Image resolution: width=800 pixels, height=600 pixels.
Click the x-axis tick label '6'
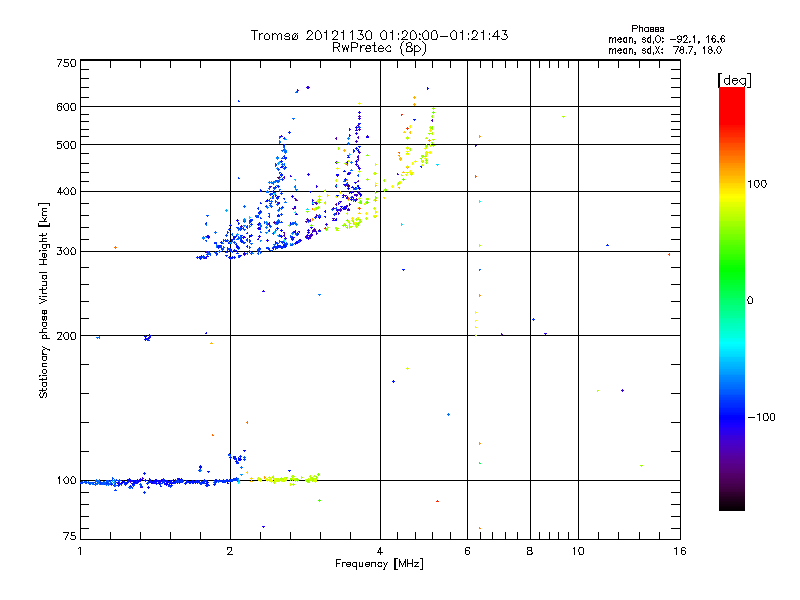pyautogui.click(x=467, y=551)
